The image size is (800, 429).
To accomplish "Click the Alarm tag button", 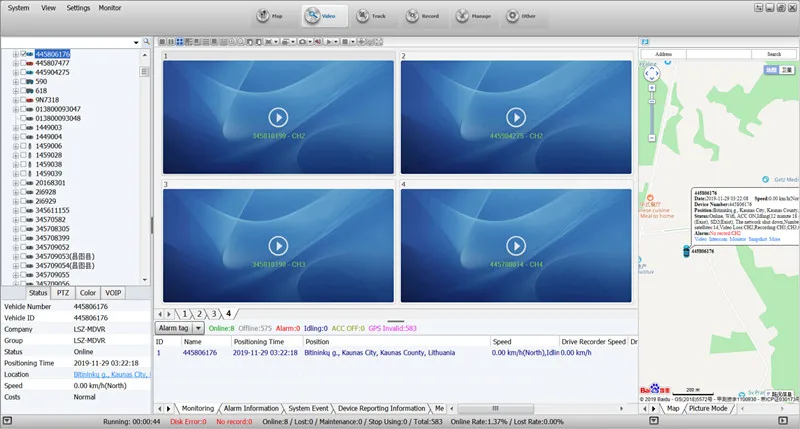I will point(173,328).
